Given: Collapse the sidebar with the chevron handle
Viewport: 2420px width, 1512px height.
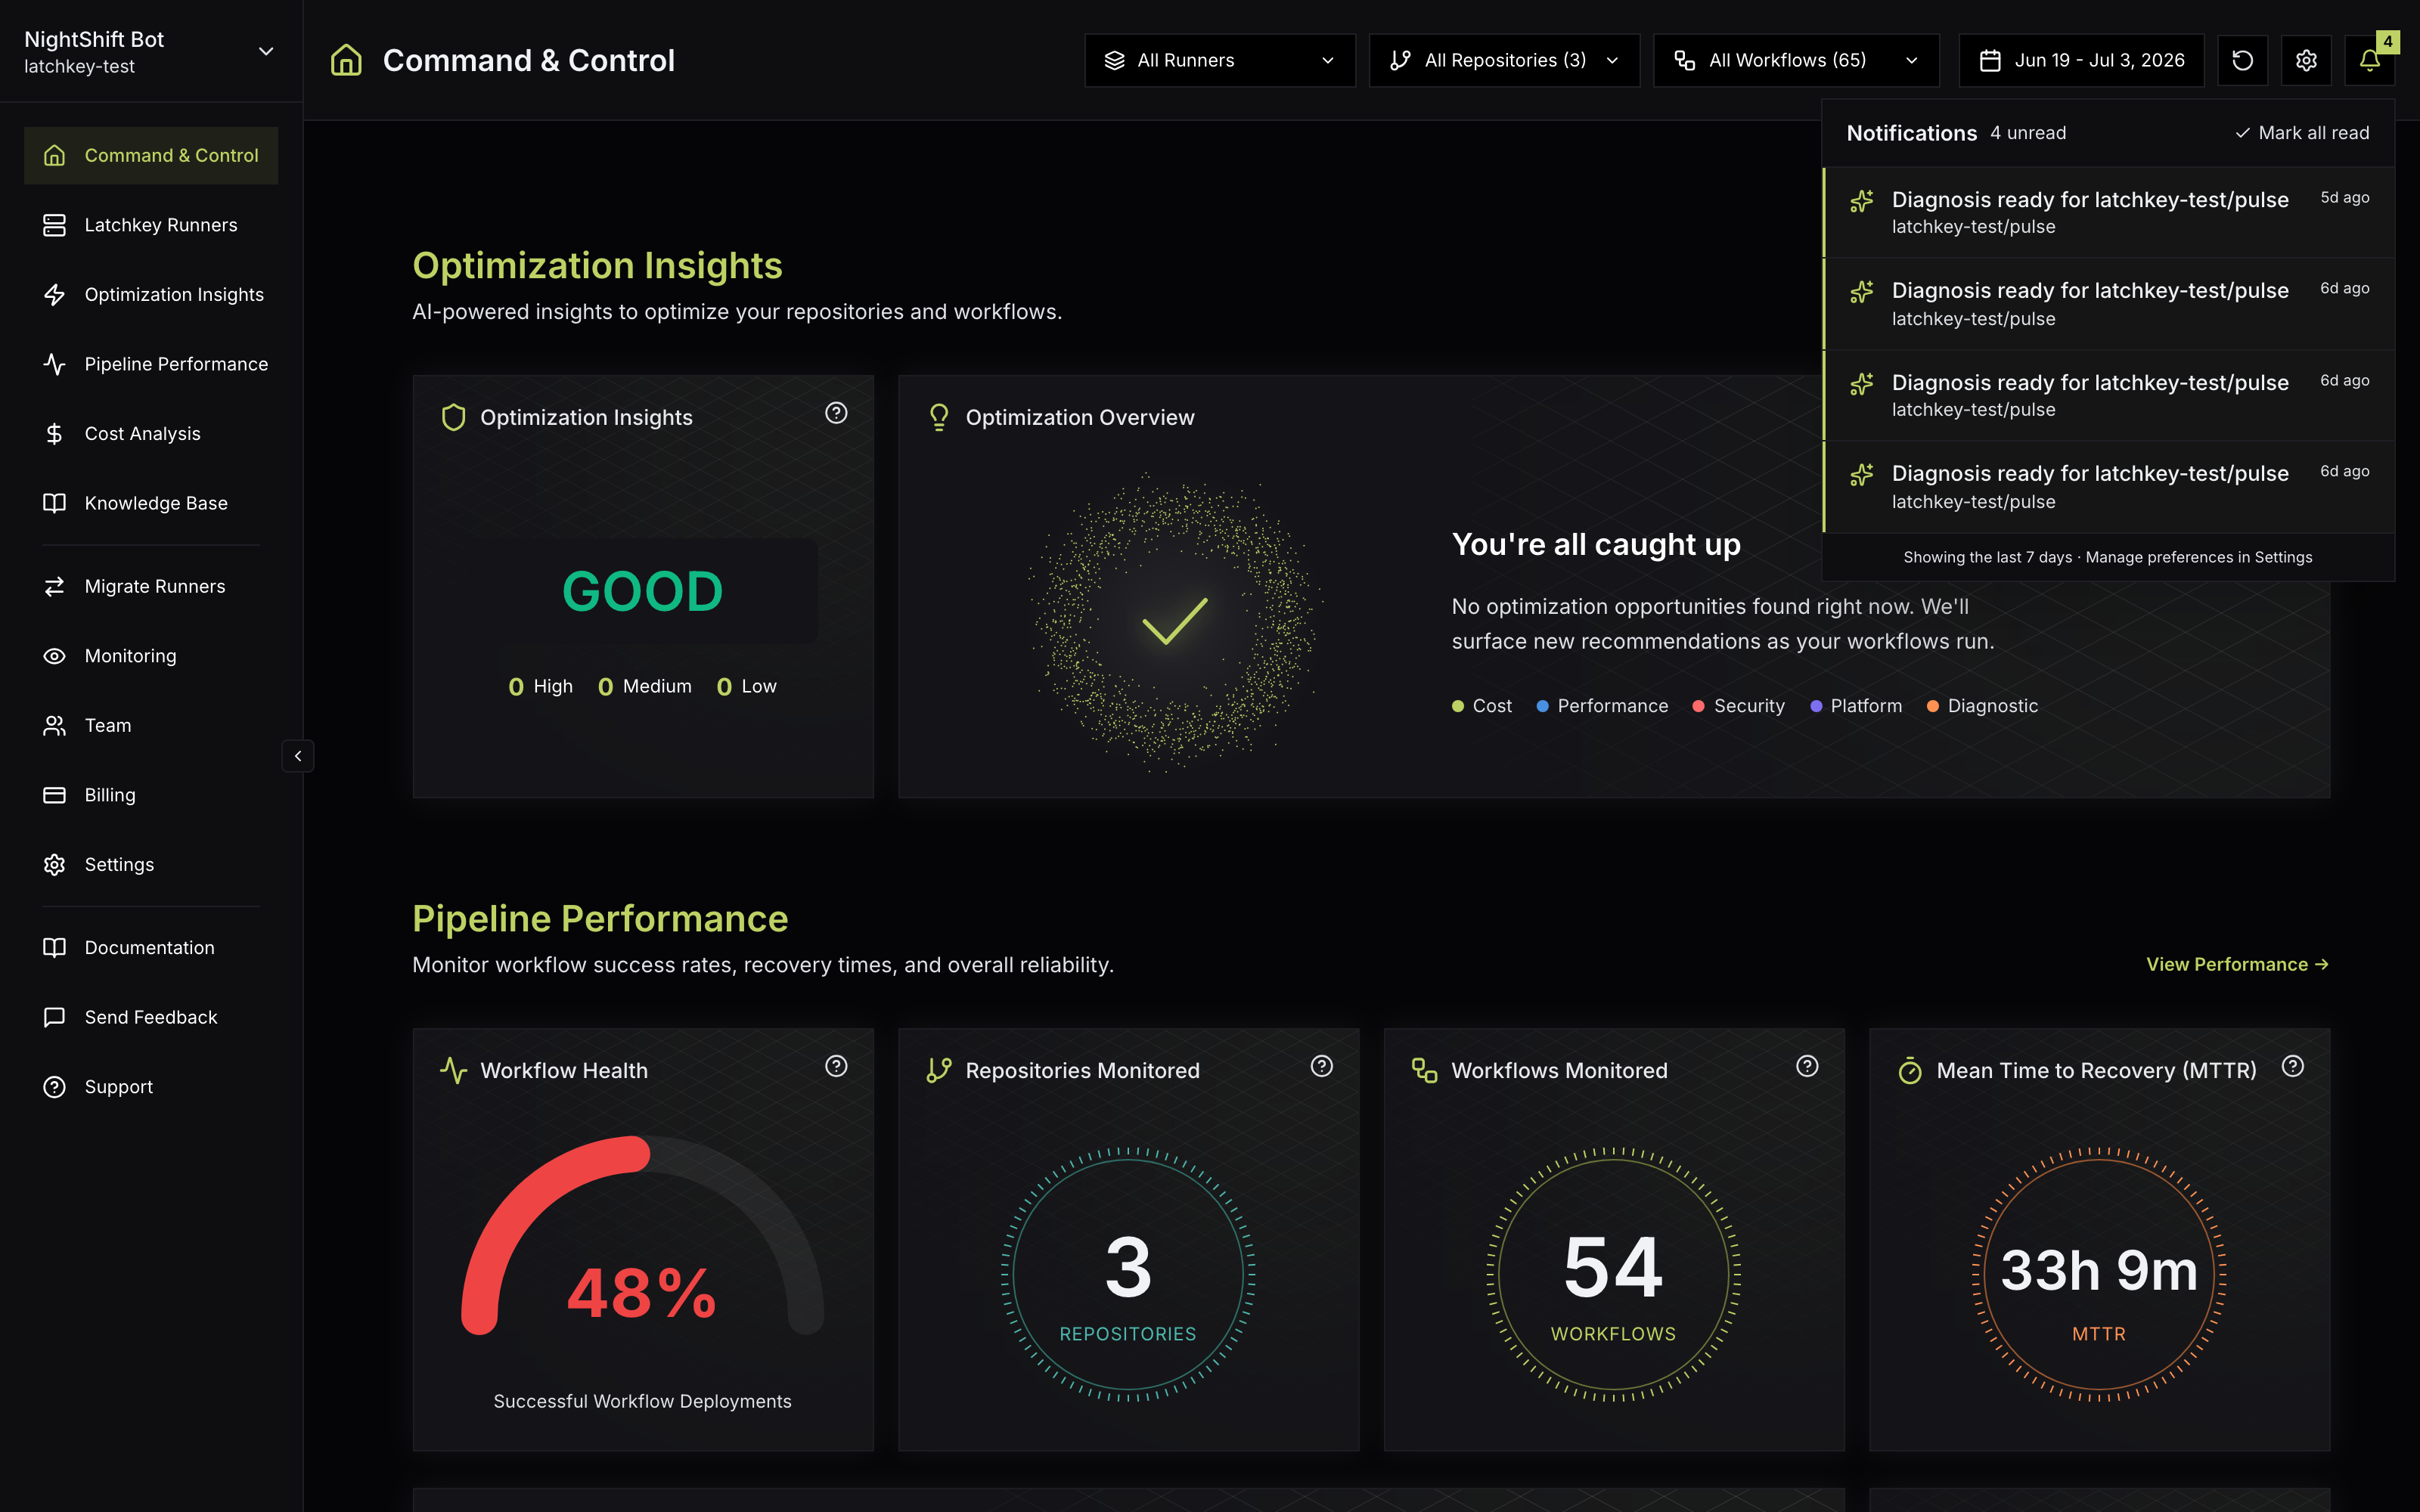Looking at the screenshot, I should [x=298, y=756].
